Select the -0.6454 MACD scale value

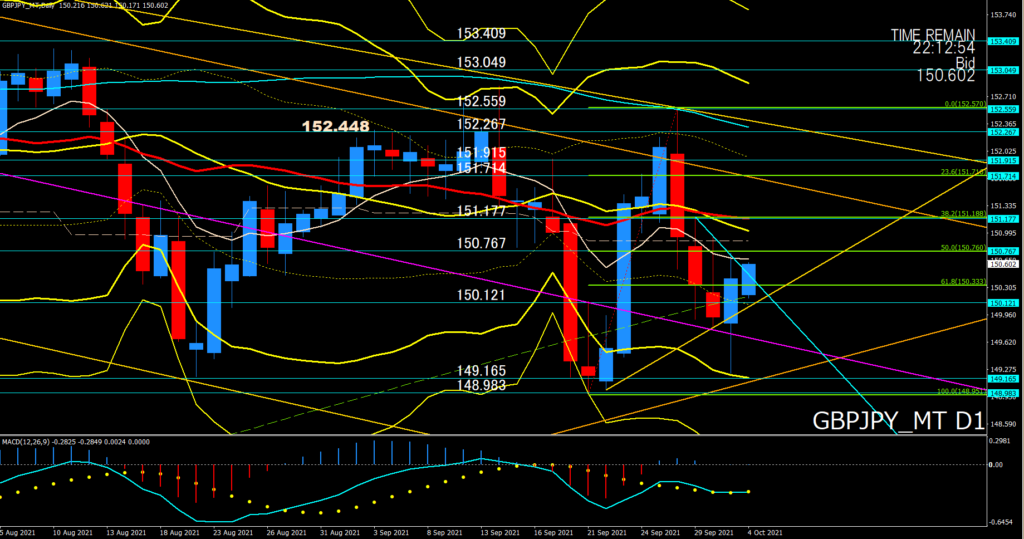[x=1000, y=522]
